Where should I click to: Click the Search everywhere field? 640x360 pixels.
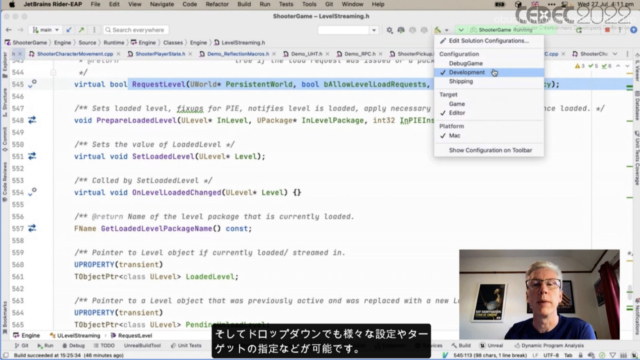pyautogui.click(x=136, y=30)
